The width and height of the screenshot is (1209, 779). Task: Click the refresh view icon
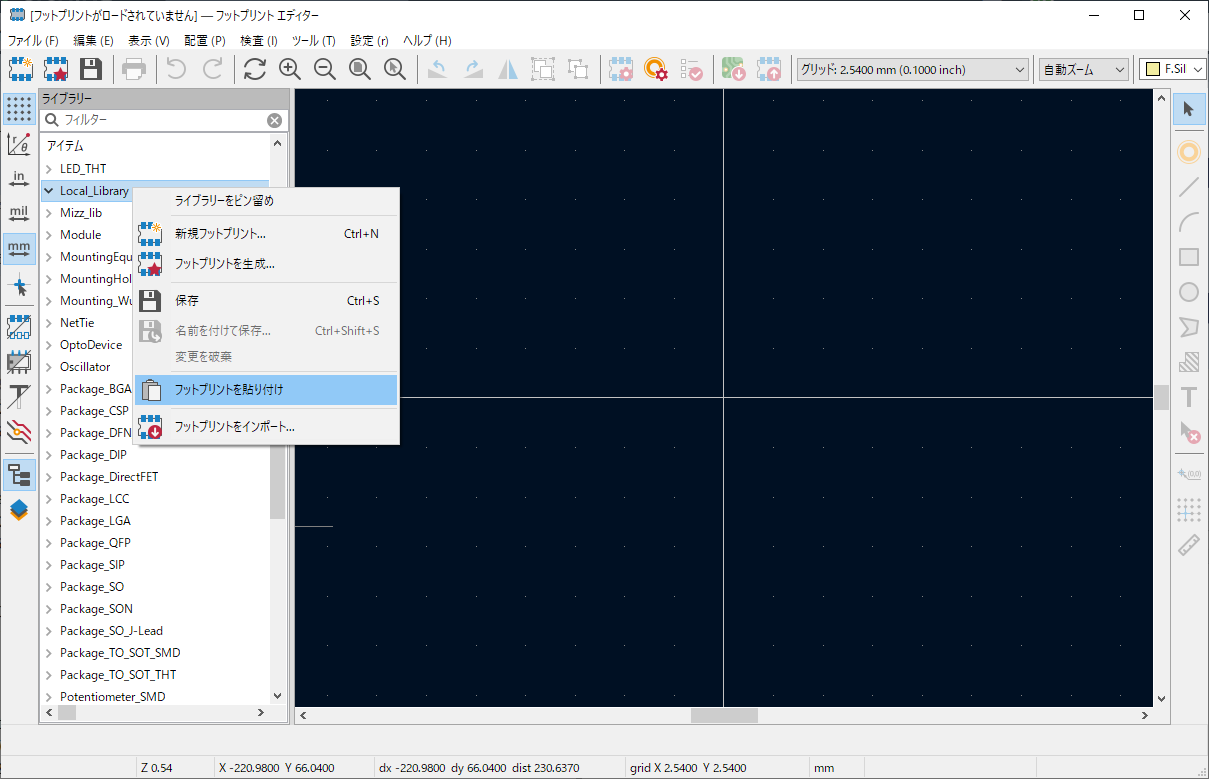(x=255, y=69)
